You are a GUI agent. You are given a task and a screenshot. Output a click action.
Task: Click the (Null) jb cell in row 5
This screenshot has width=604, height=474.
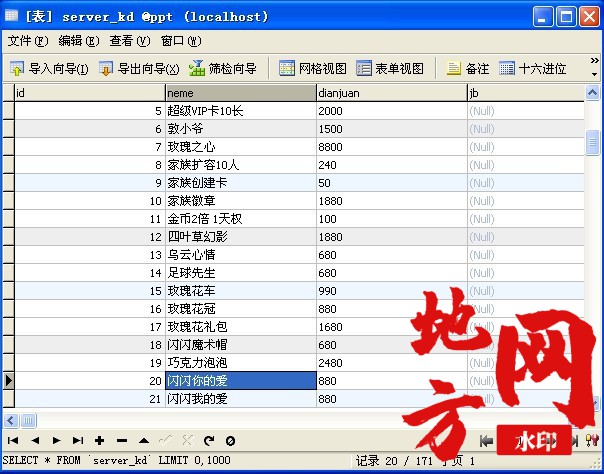pyautogui.click(x=526, y=111)
